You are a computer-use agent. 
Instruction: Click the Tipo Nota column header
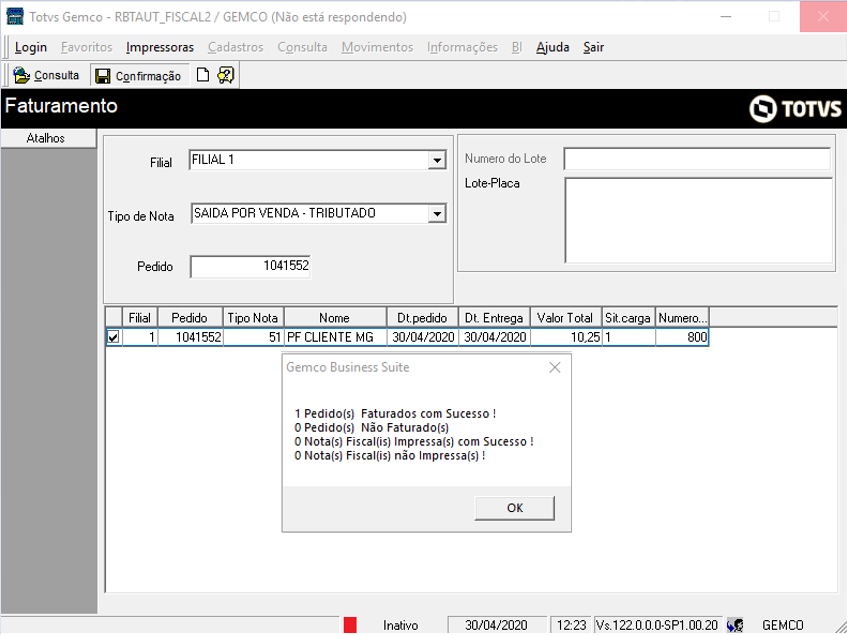click(x=253, y=318)
